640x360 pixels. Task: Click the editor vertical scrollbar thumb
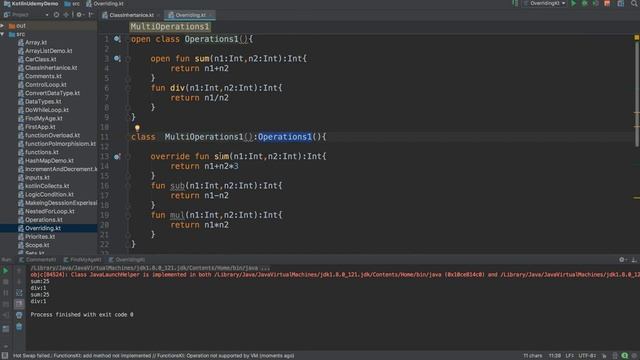click(x=637, y=94)
